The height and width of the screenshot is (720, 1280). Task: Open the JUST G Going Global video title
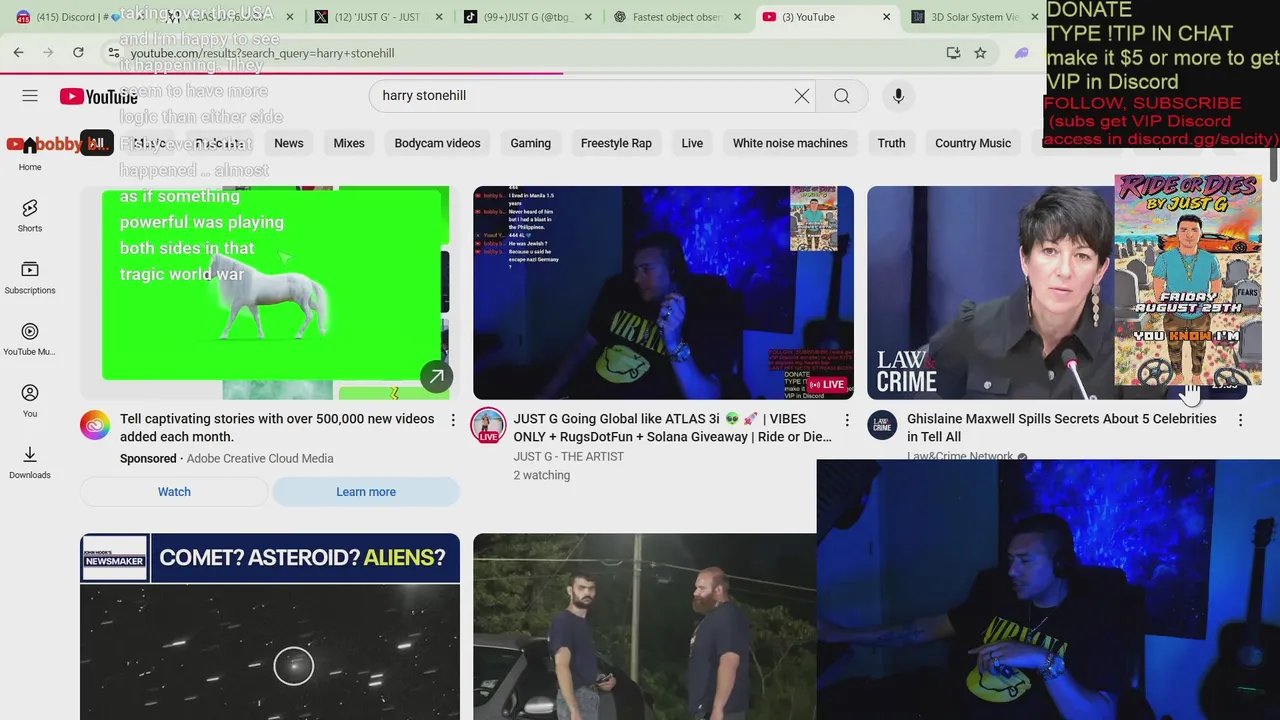pos(673,428)
